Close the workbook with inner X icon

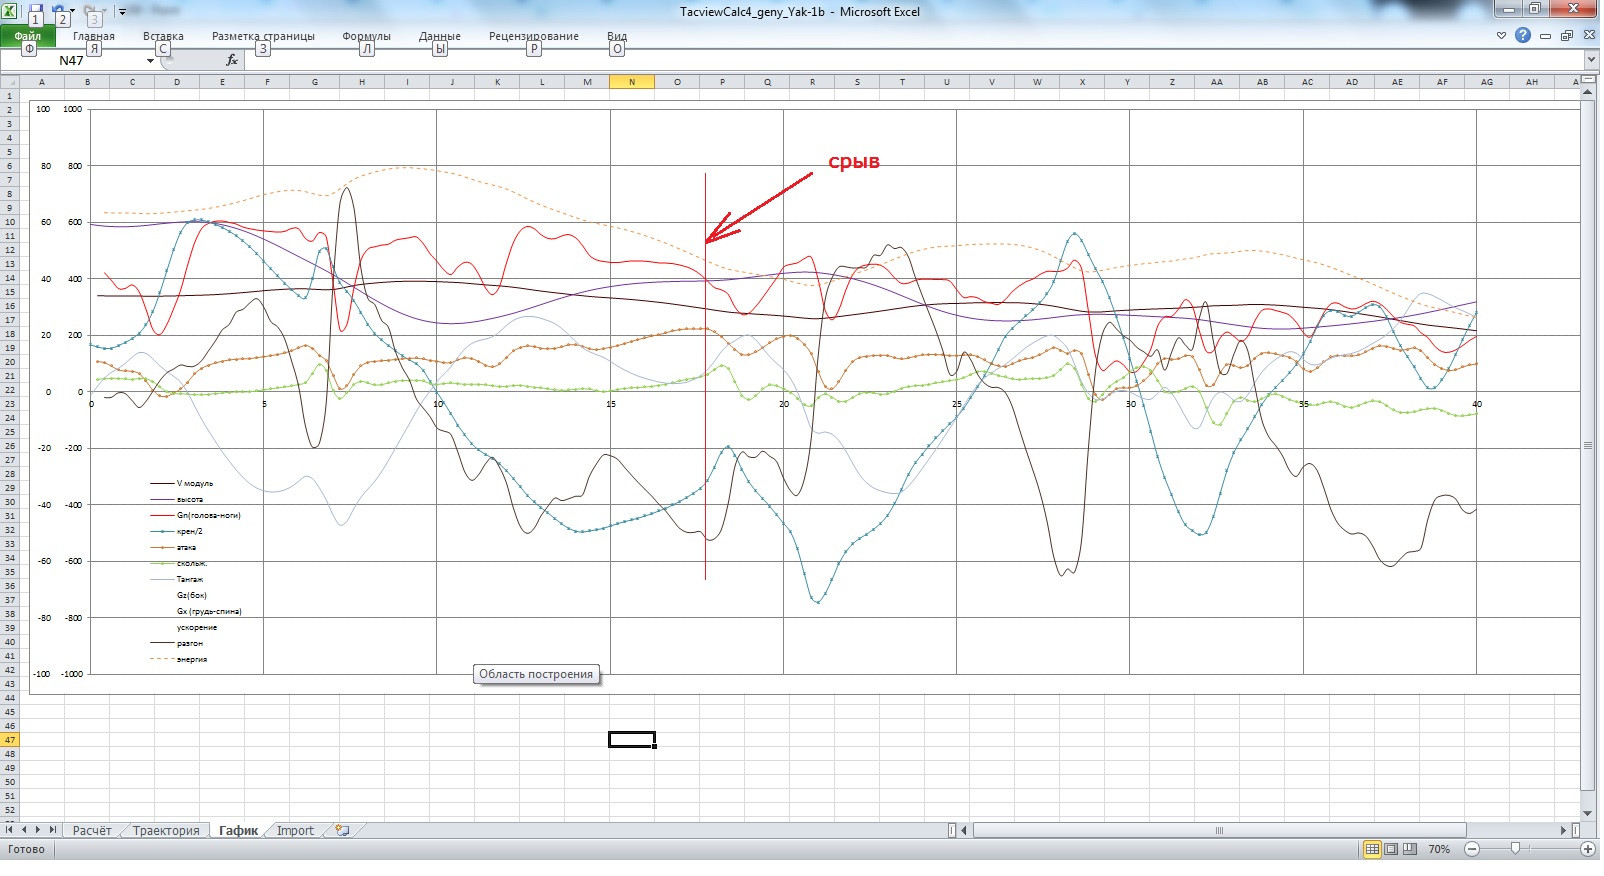[1588, 36]
